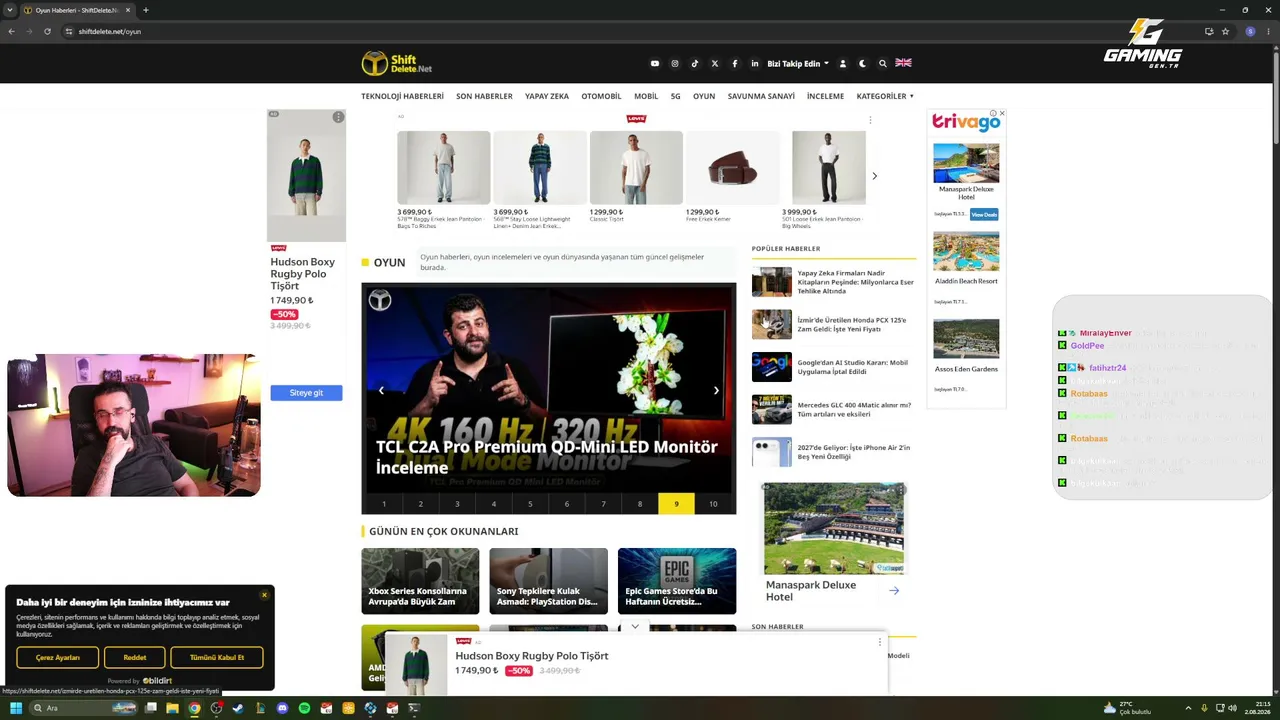Reload the page in Chrome
The width and height of the screenshot is (1280, 720).
tap(47, 31)
